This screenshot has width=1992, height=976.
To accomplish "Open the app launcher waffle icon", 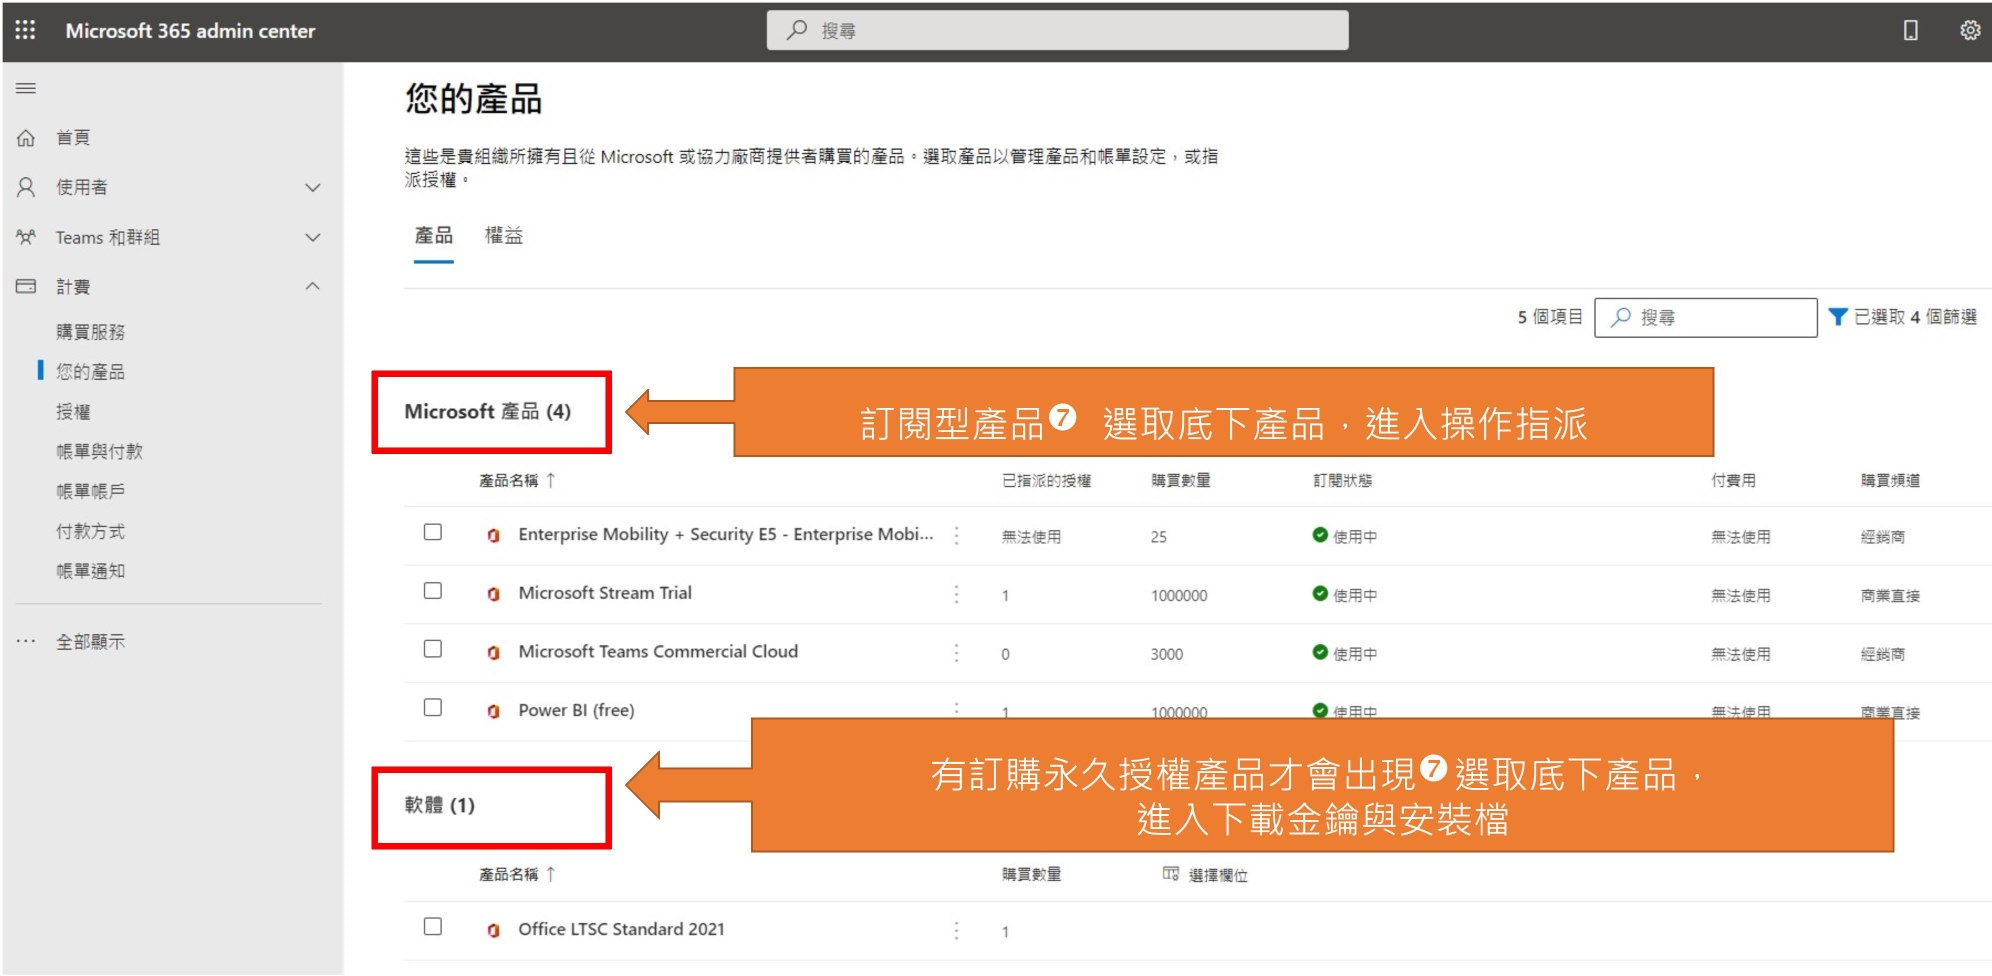I will (x=25, y=30).
